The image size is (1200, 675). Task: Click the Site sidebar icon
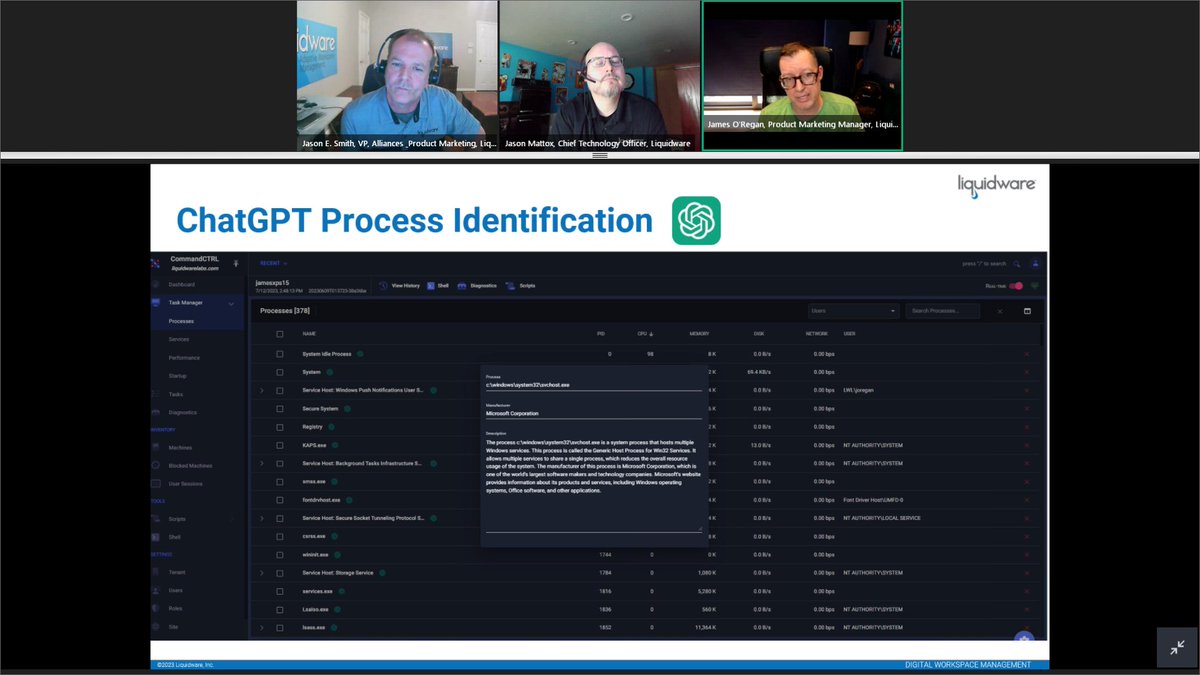point(156,626)
